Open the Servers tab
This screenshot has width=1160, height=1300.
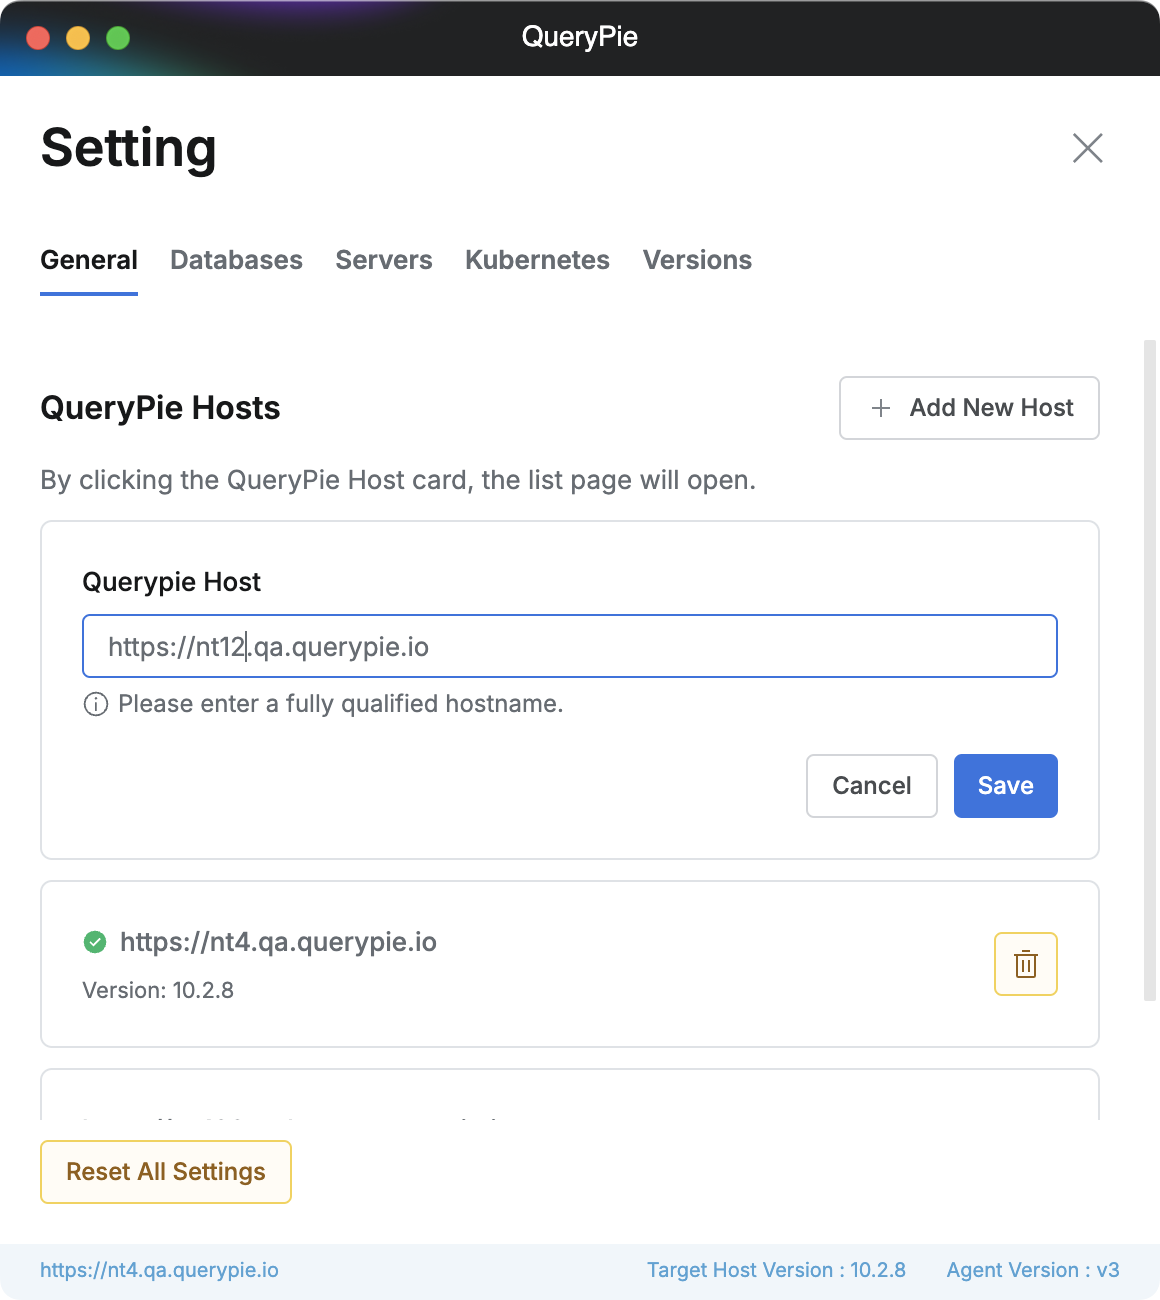[x=384, y=260]
